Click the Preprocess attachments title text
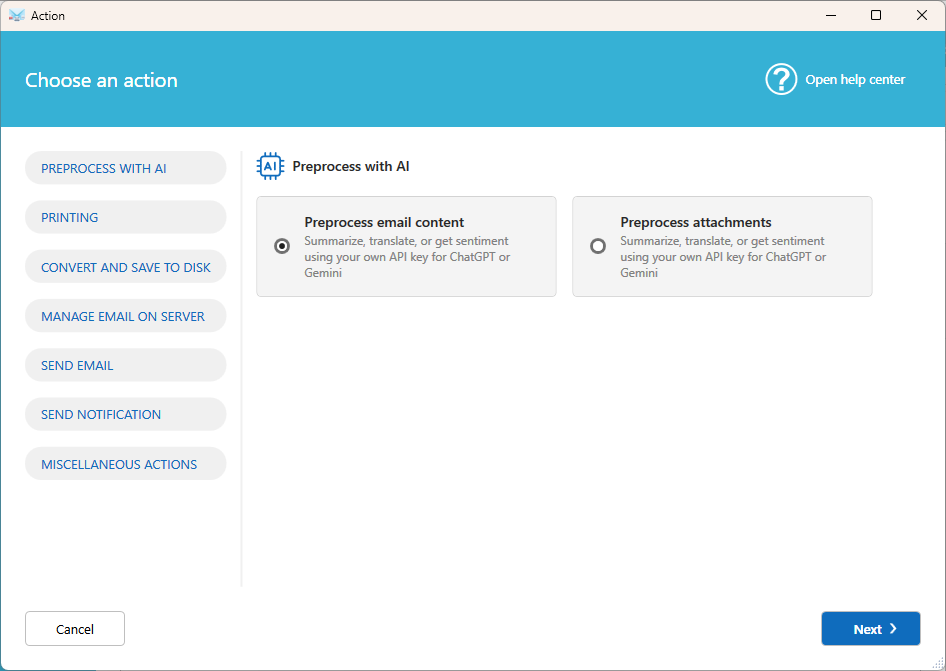 pyautogui.click(x=696, y=222)
